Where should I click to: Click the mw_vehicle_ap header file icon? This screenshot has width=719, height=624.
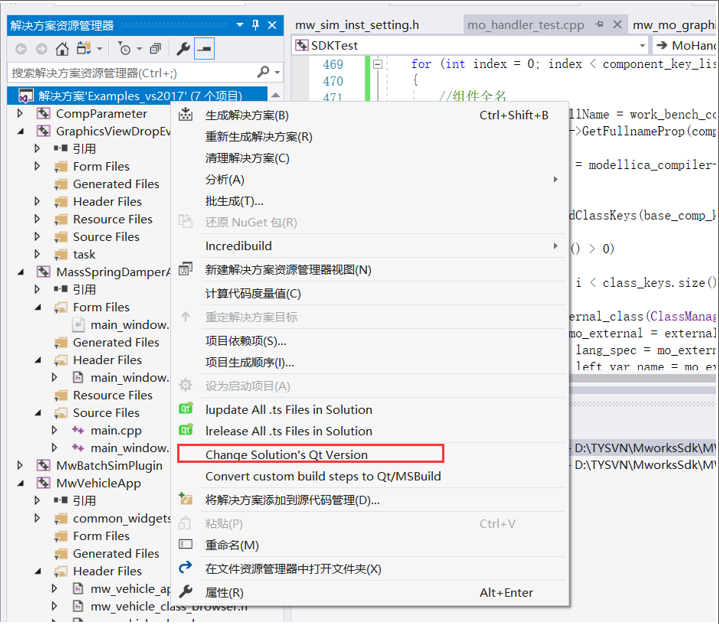78,589
